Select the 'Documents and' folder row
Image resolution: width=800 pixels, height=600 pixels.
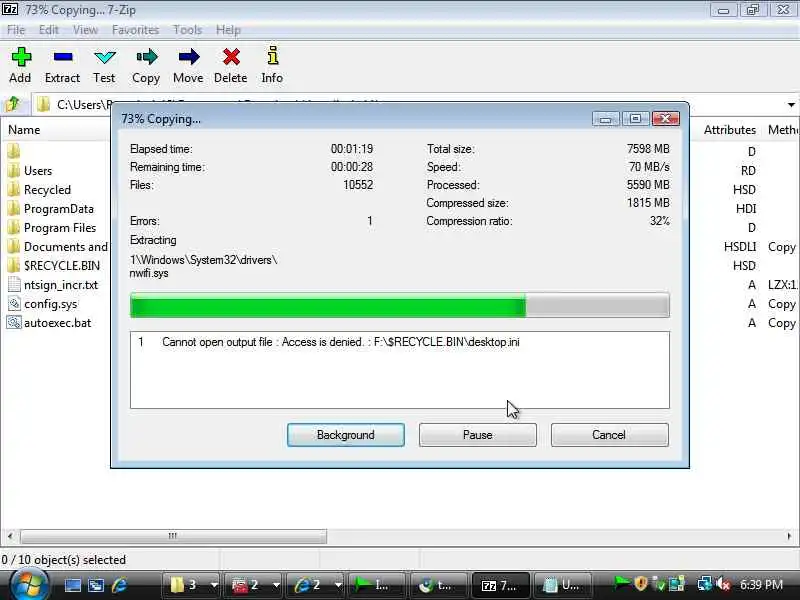coord(58,247)
